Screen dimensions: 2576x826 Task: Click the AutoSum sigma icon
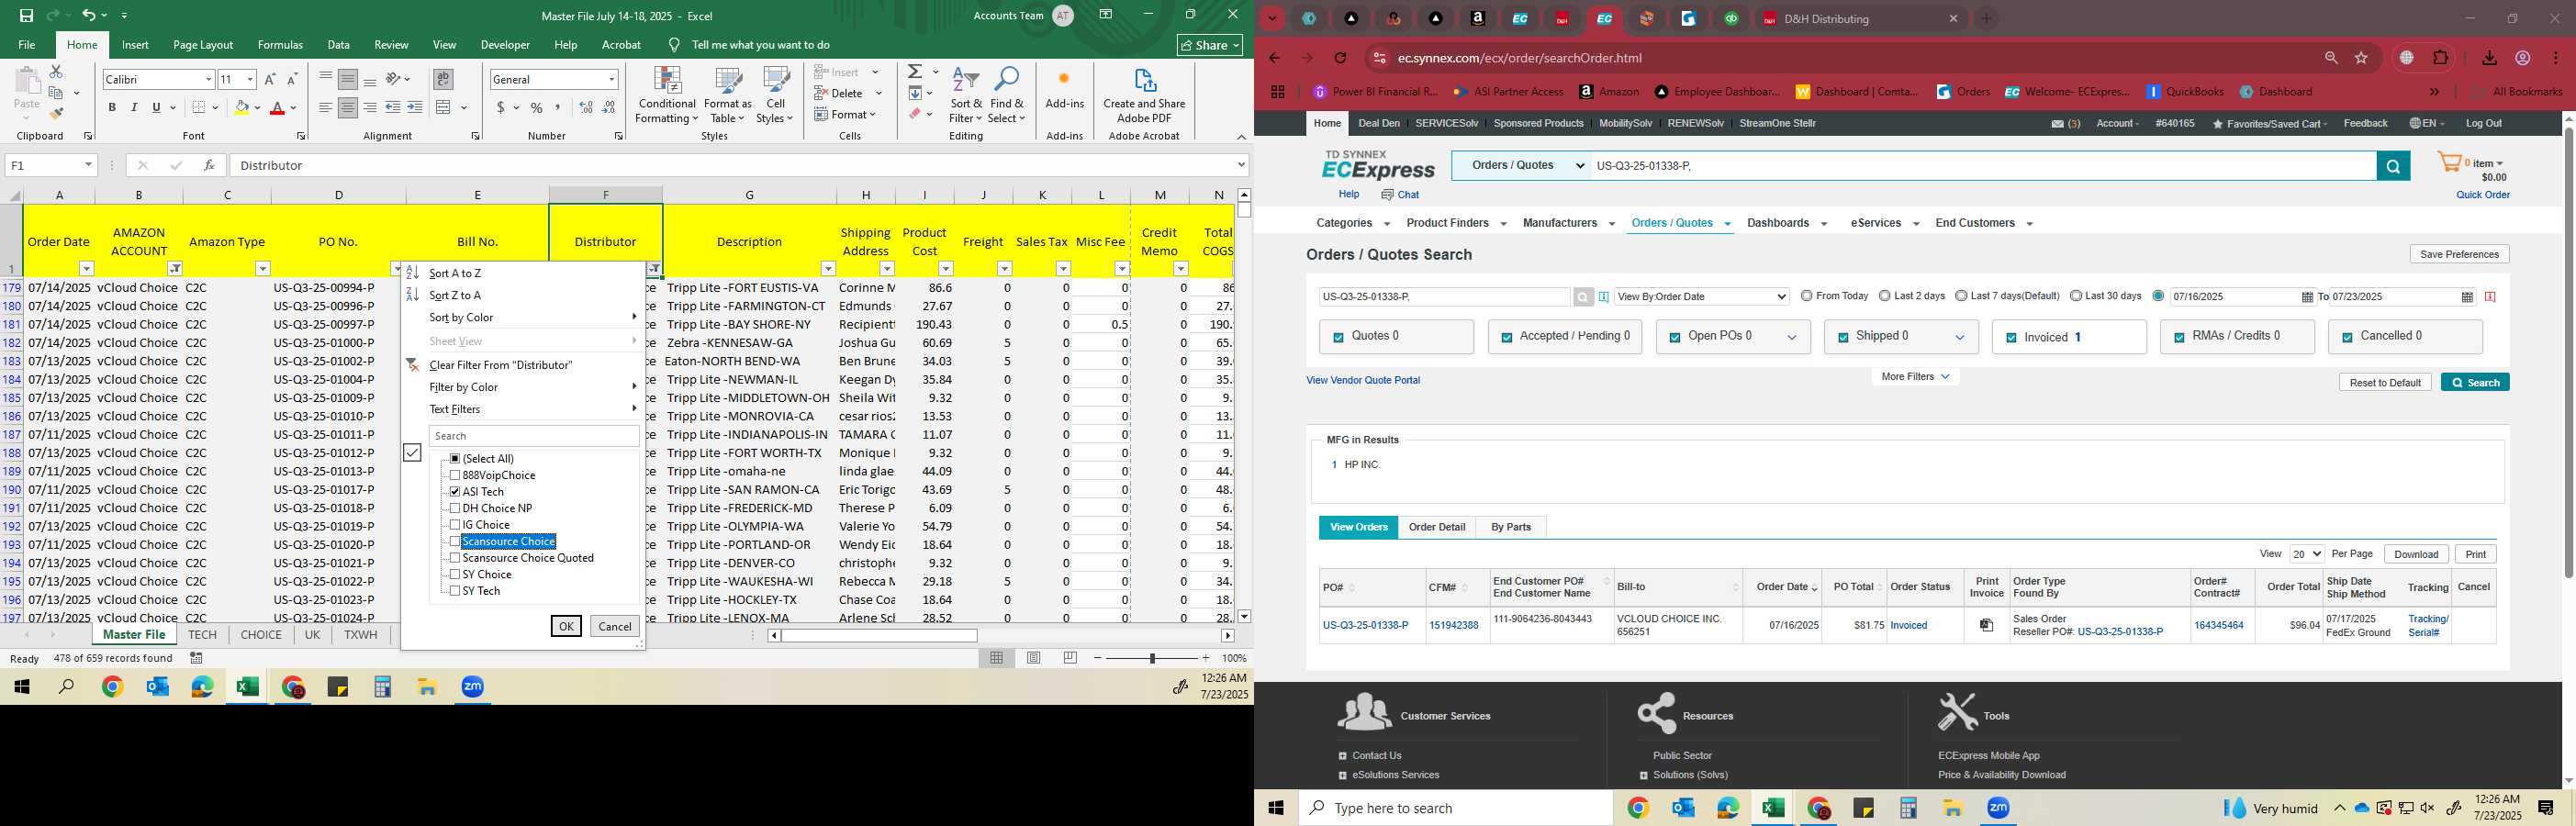(x=915, y=72)
